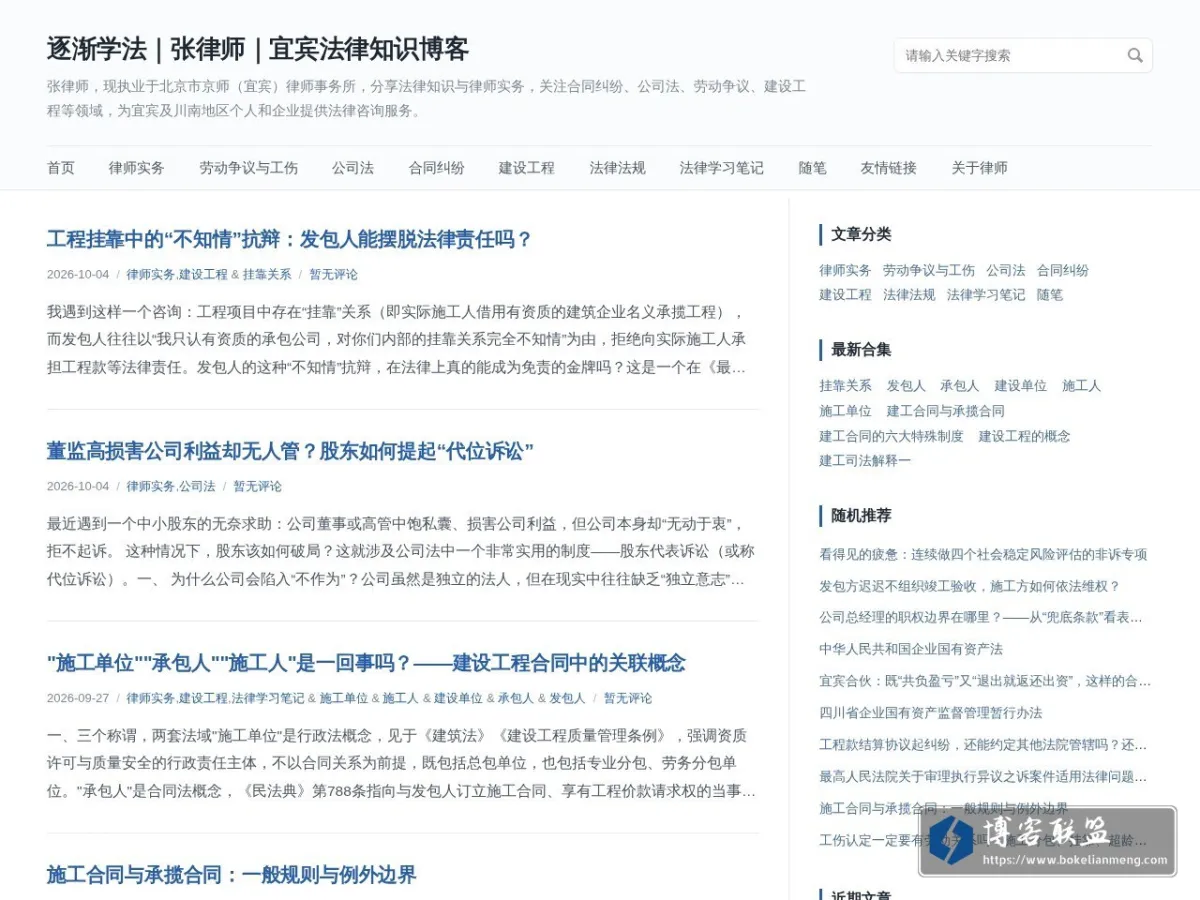
Task: Open 建设工程 in the navigation bar
Action: coord(527,168)
